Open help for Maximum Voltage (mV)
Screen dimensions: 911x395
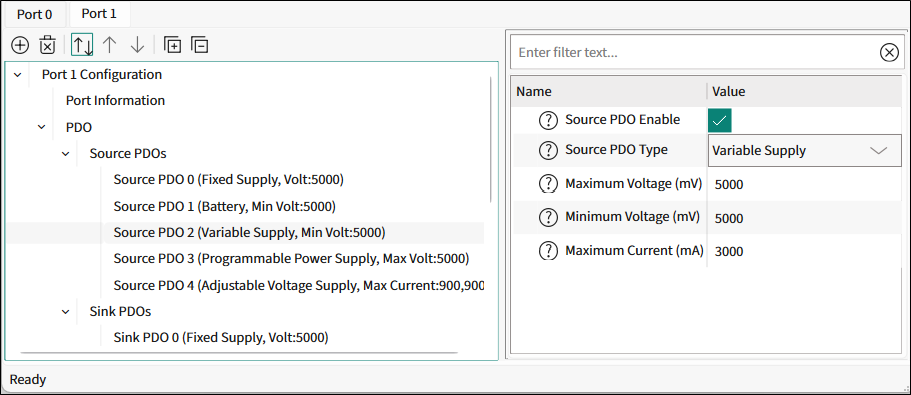[x=548, y=184]
